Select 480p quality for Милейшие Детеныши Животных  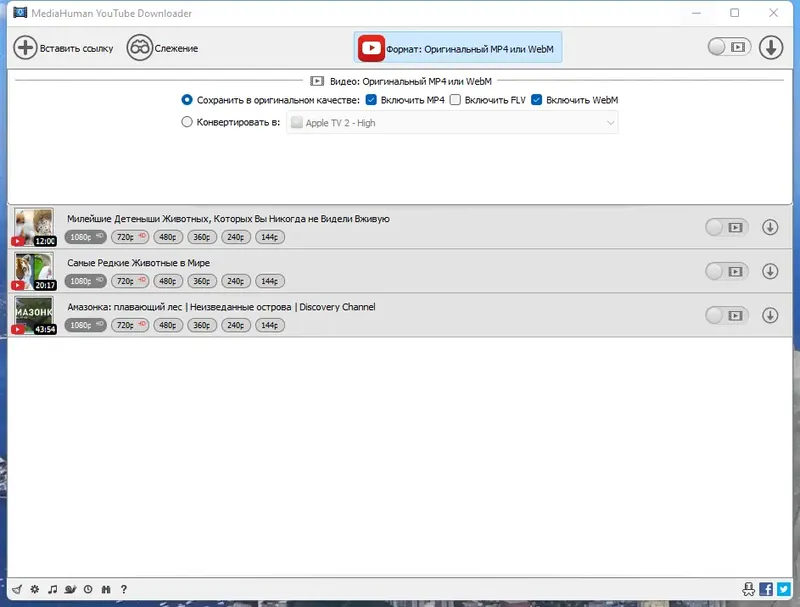pos(168,237)
